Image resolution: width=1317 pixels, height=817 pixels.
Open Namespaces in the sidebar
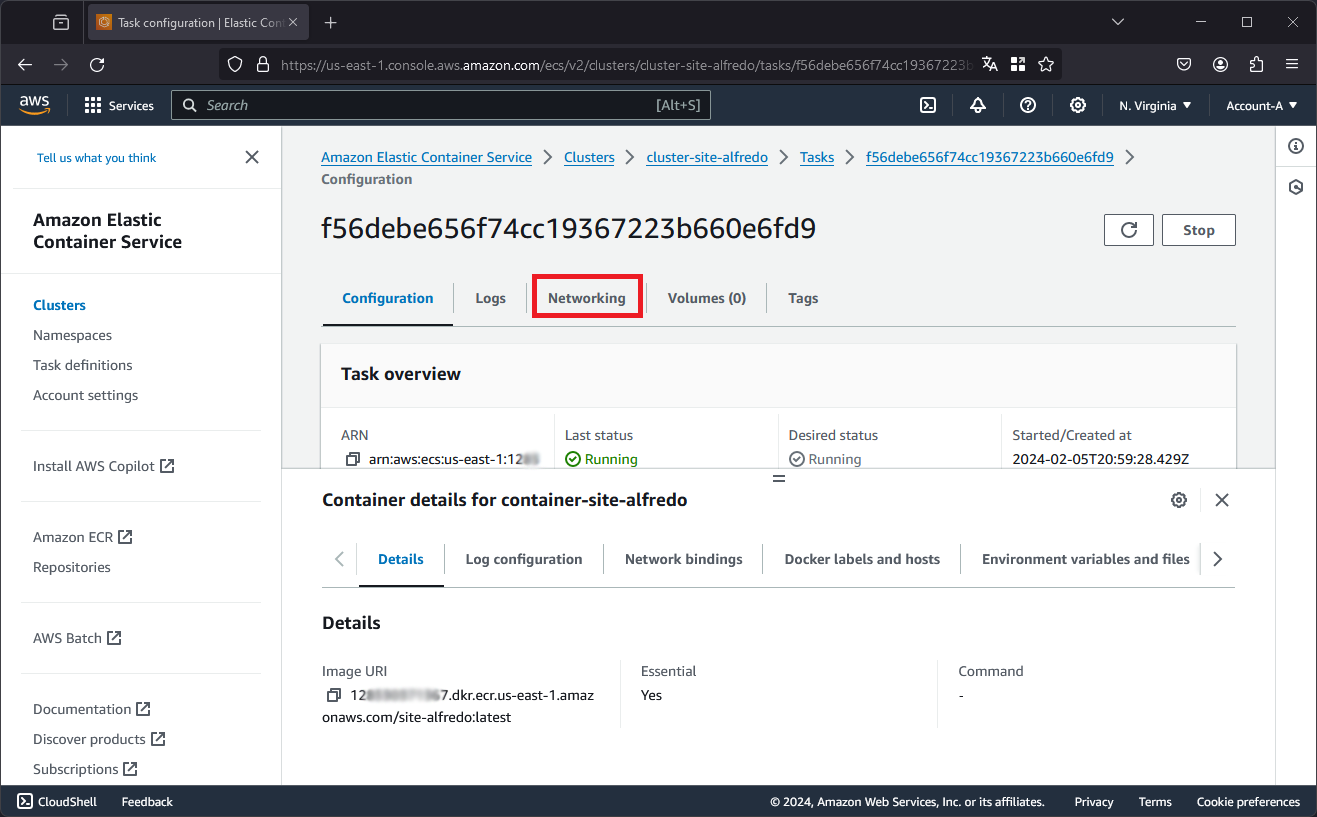(73, 335)
